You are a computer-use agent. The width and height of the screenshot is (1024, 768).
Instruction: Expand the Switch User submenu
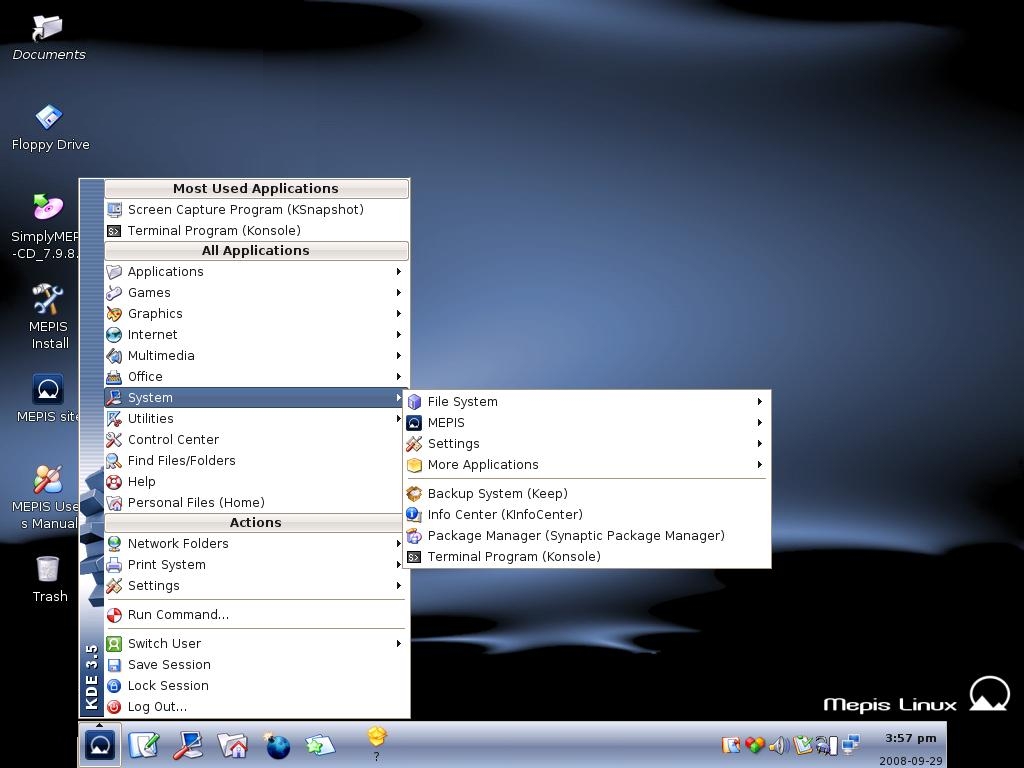[x=257, y=643]
